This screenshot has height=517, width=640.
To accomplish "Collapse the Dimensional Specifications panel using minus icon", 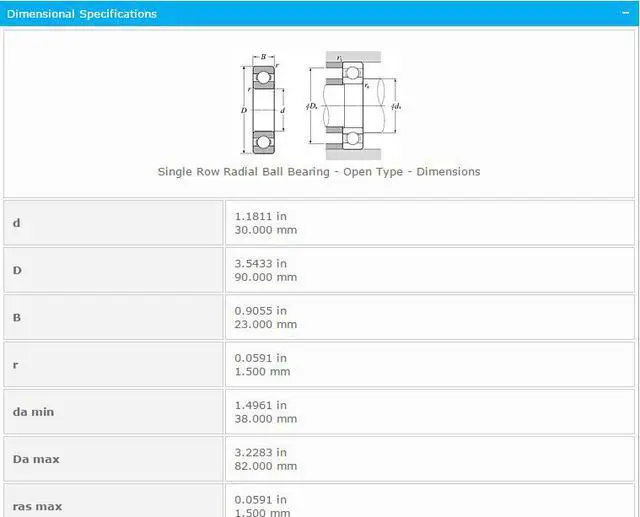I will click(625, 14).
